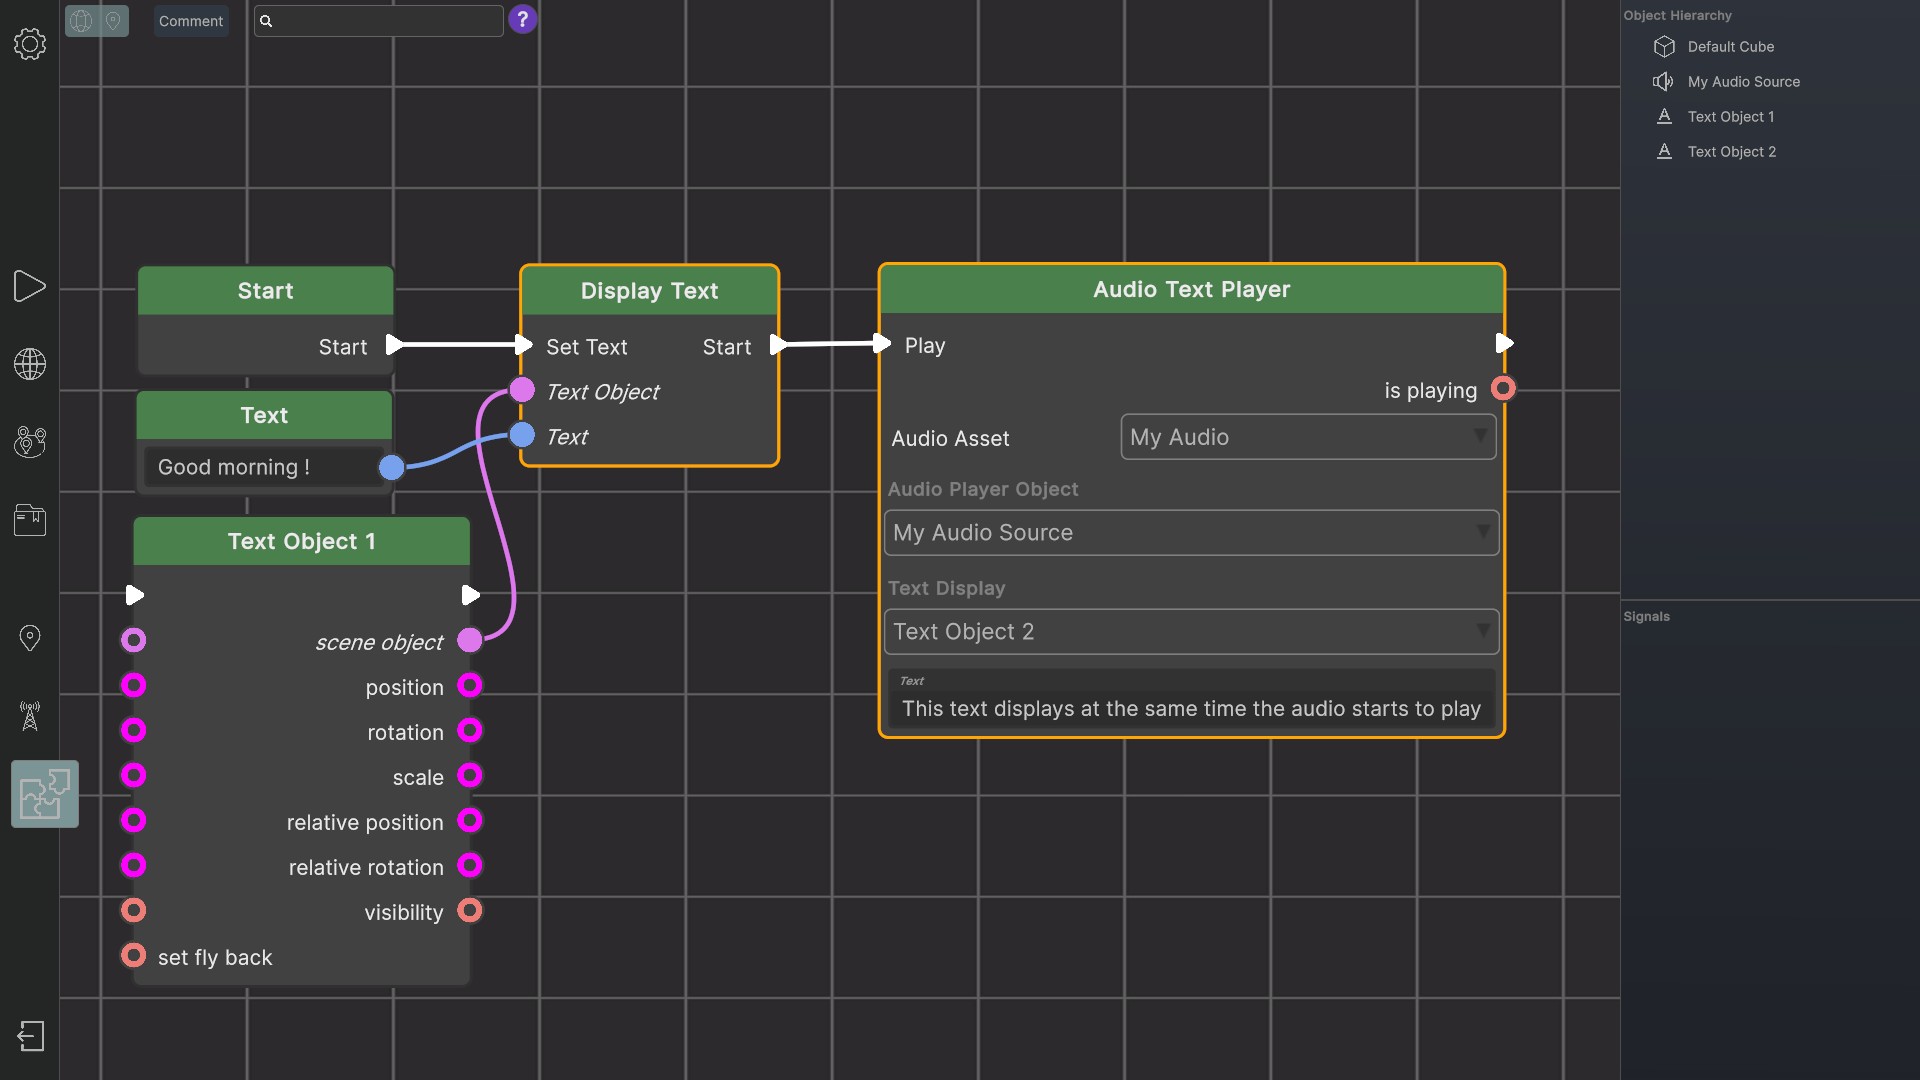
Task: Click the relative position output port
Action: click(x=470, y=820)
